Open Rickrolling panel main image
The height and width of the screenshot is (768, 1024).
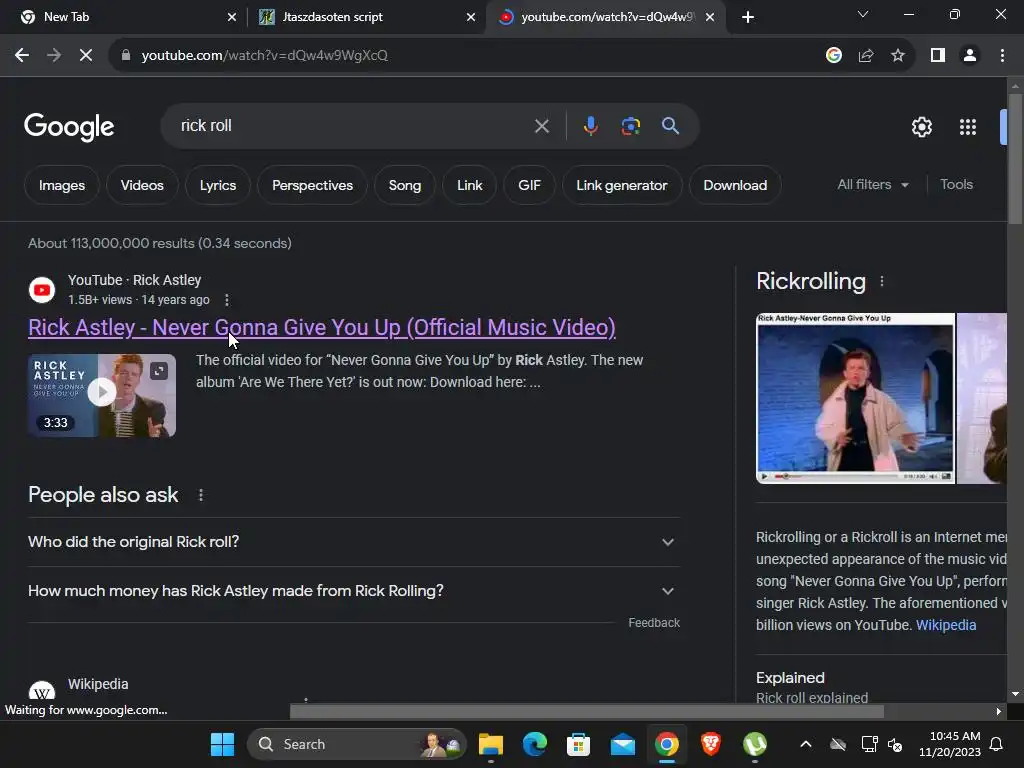(855, 398)
